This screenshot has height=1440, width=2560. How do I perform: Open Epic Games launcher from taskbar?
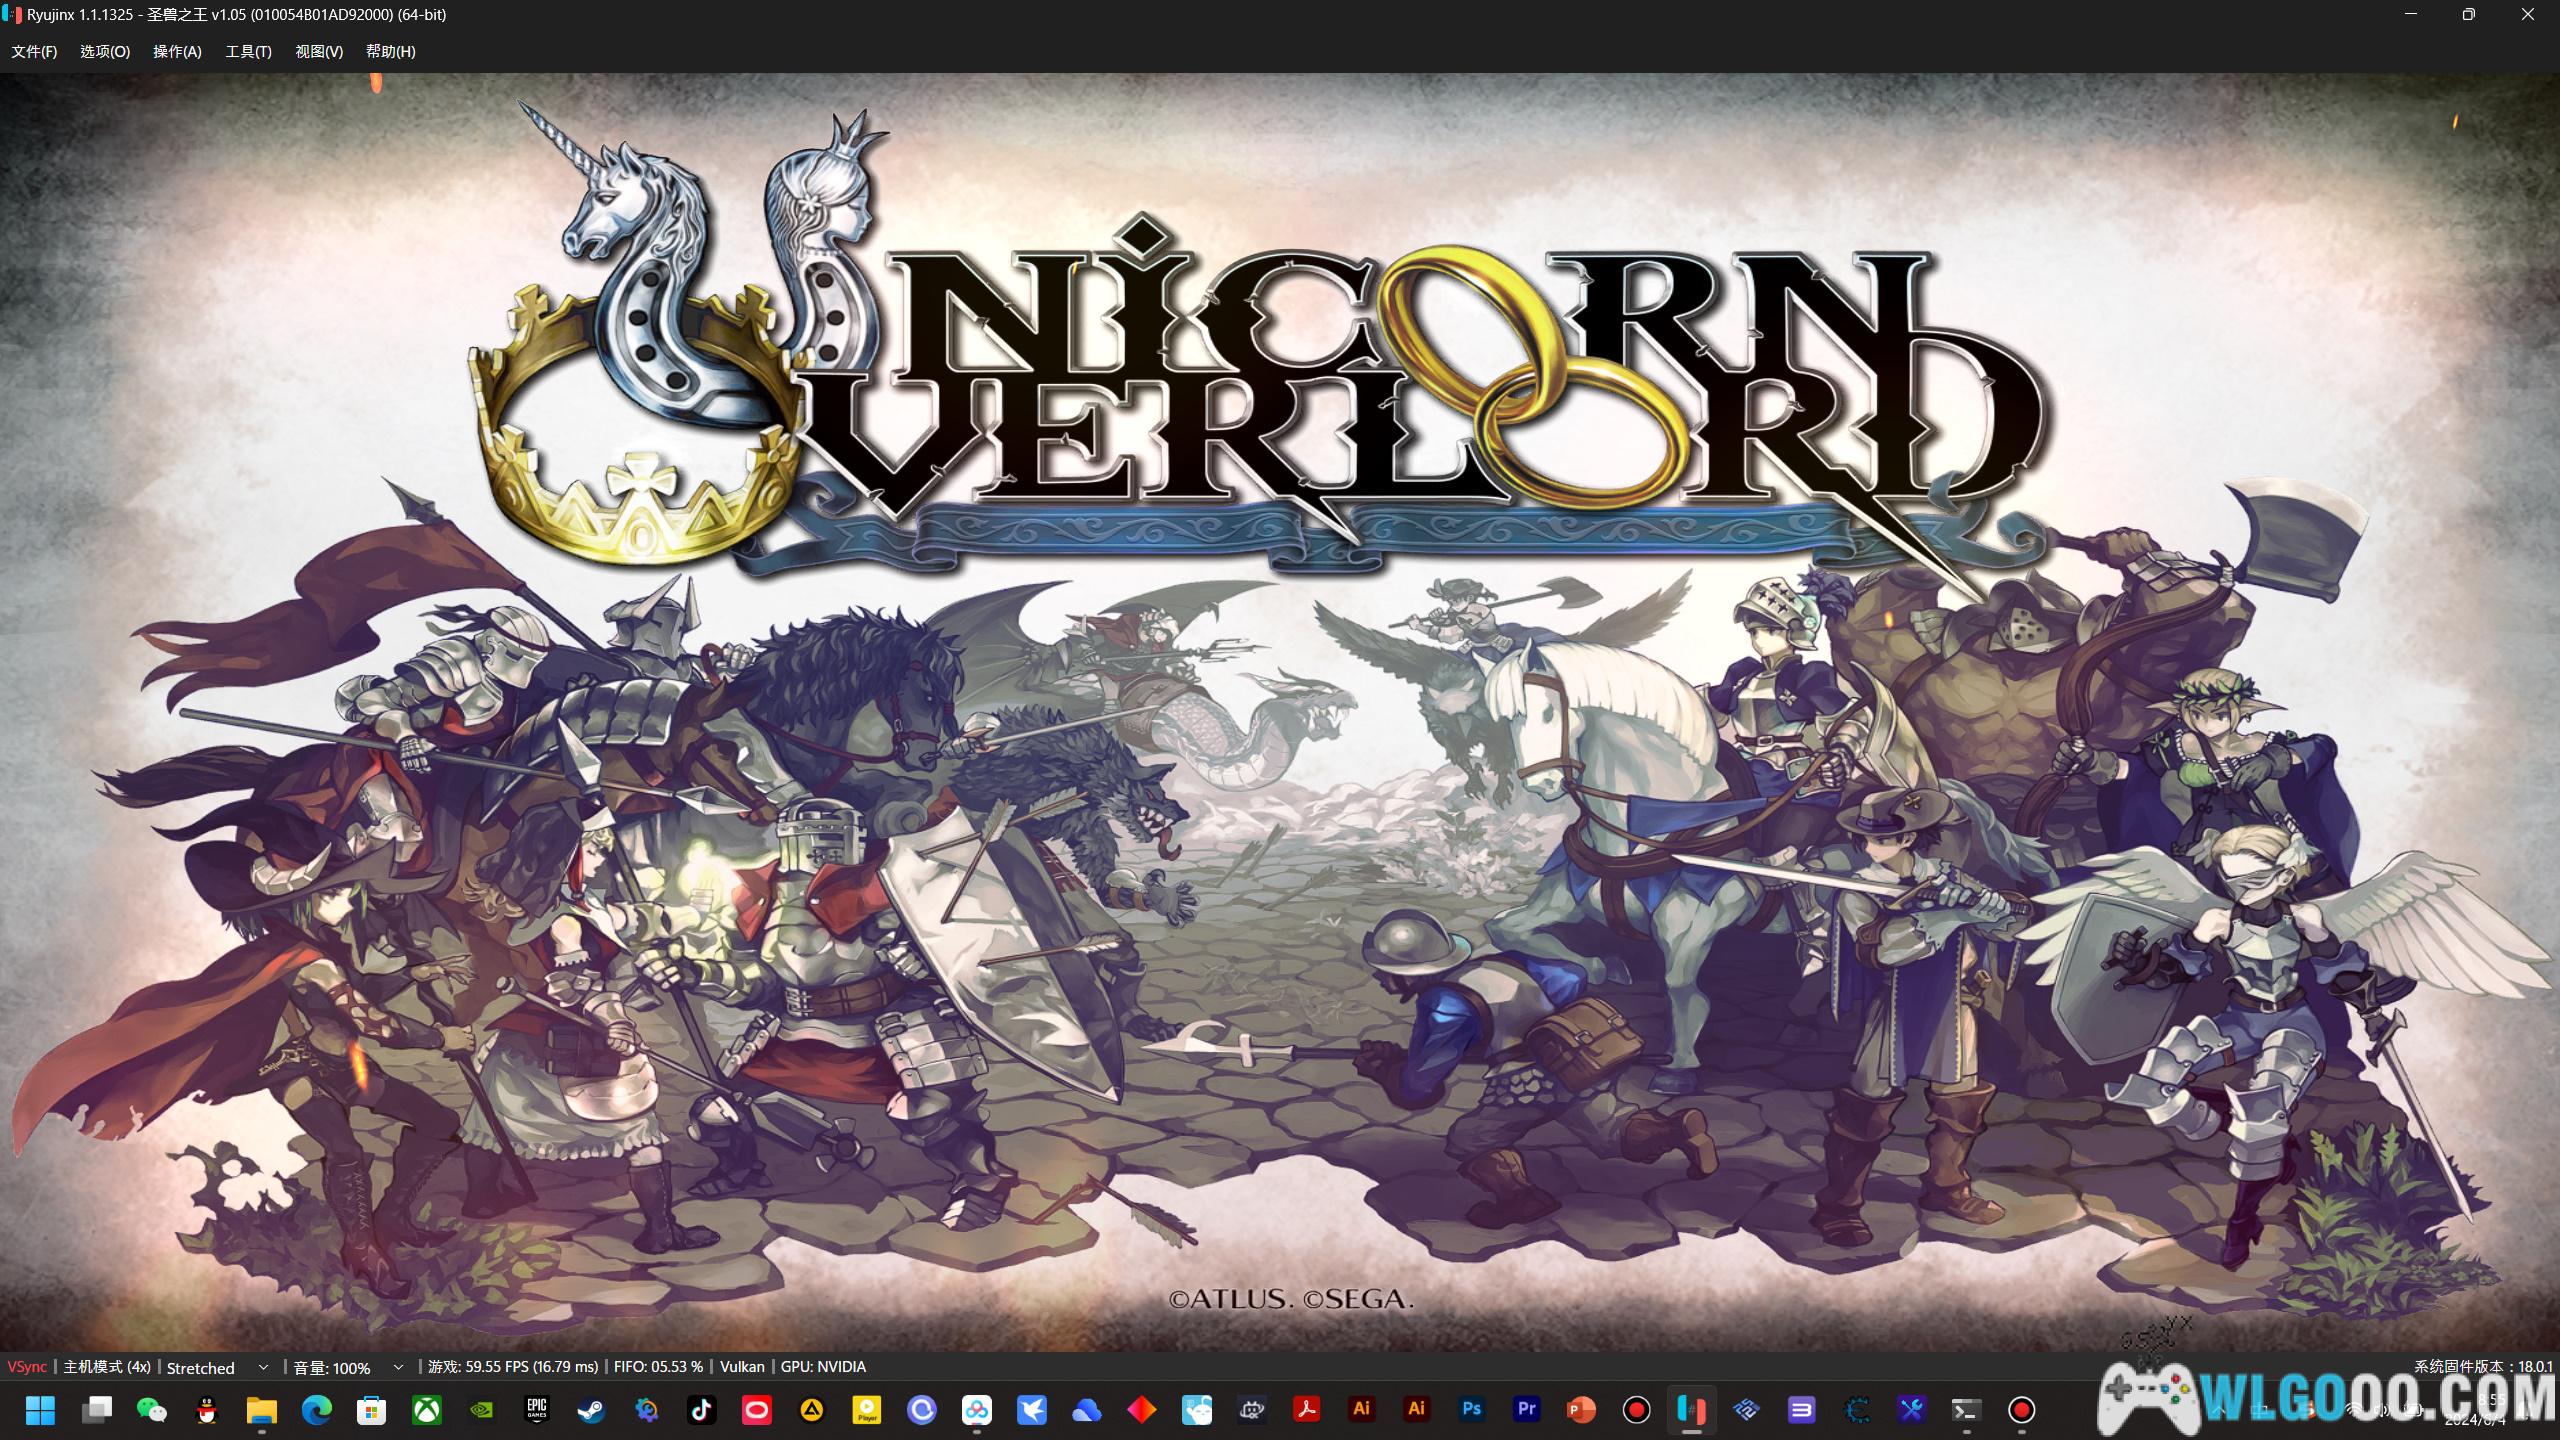[x=537, y=1410]
